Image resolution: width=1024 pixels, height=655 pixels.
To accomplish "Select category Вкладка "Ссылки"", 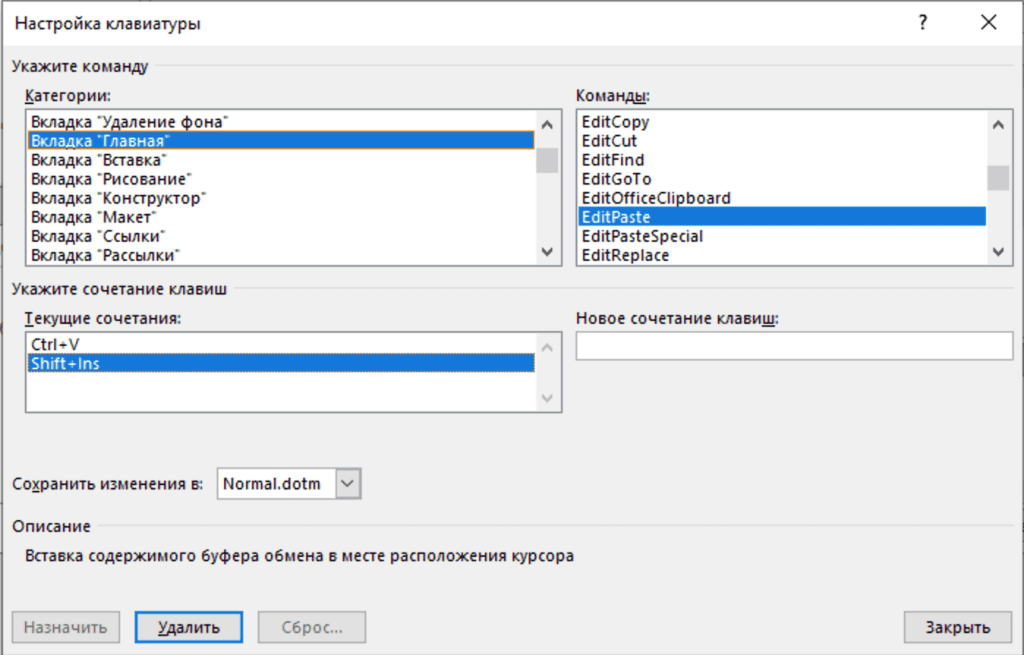I will point(98,236).
